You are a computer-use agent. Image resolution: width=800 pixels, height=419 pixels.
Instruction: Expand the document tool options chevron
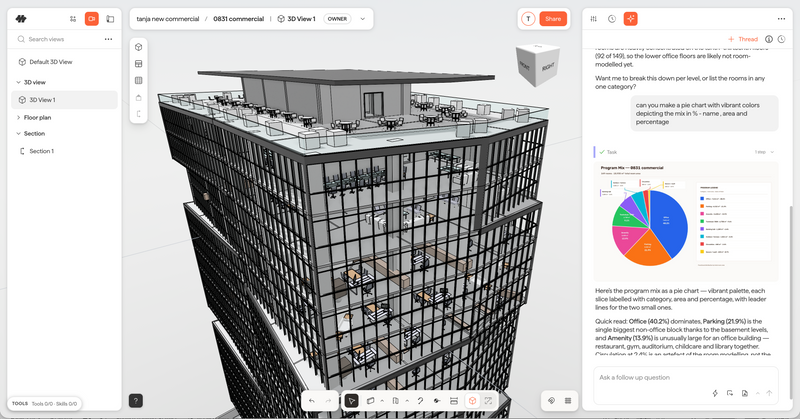click(407, 401)
